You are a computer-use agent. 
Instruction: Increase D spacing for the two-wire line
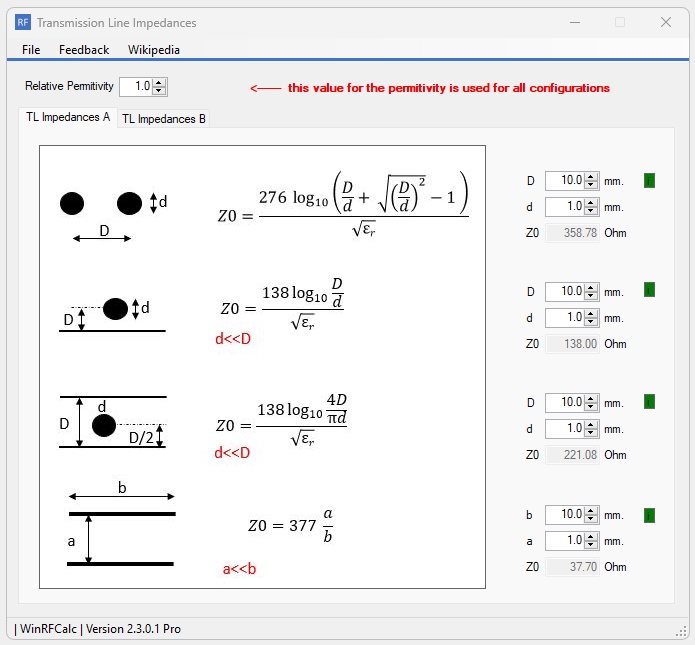pyautogui.click(x=591, y=177)
